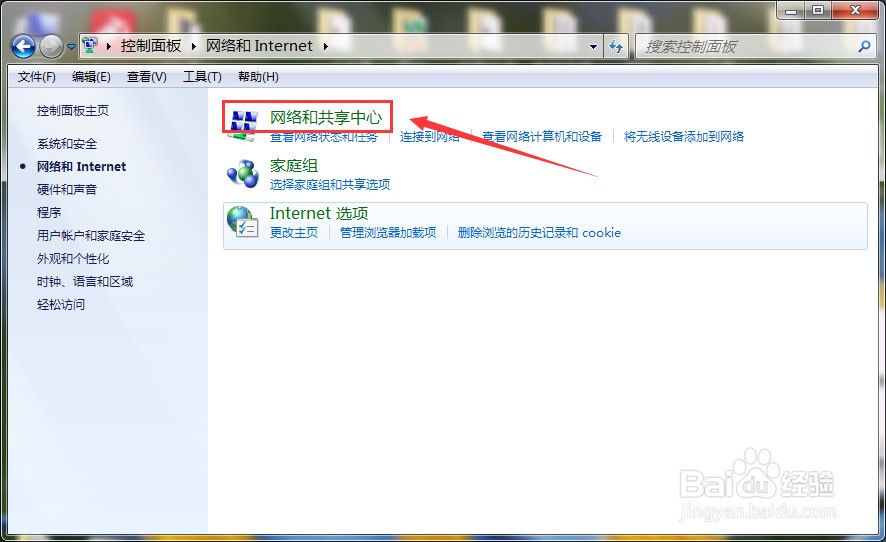Click the 家庭组 spheres icon
The width and height of the screenshot is (886, 542).
coord(243,174)
